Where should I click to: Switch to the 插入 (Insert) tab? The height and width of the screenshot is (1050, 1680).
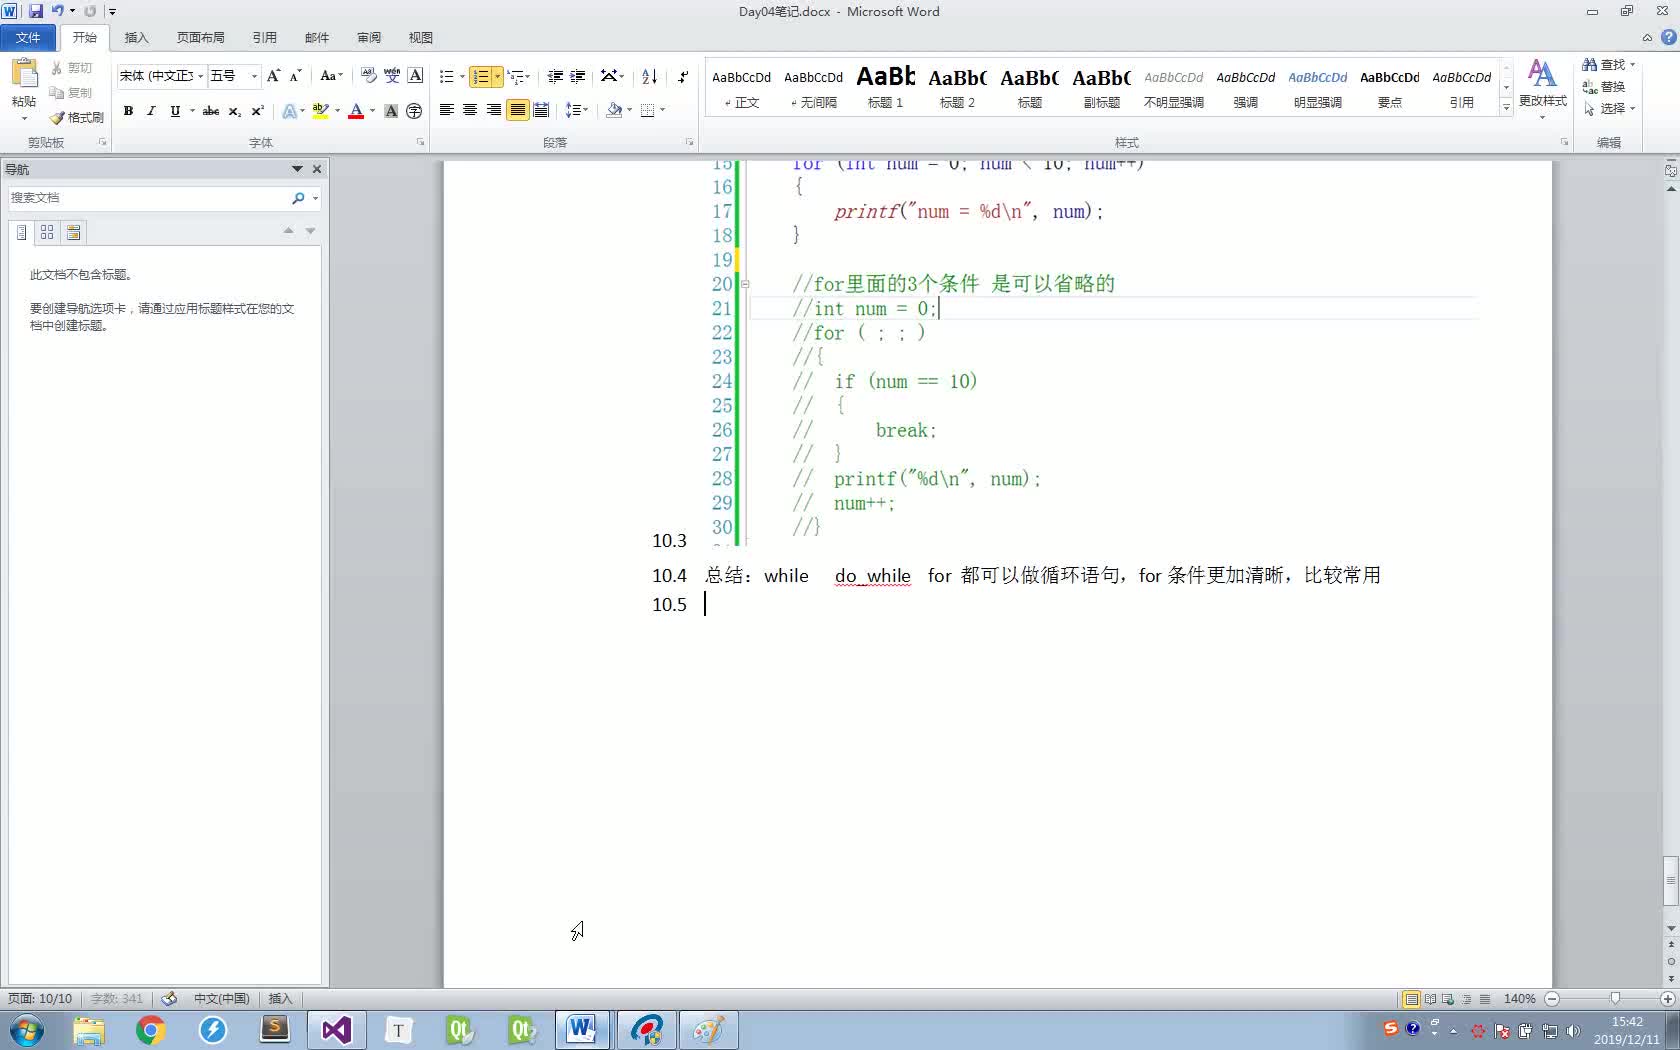pos(136,37)
